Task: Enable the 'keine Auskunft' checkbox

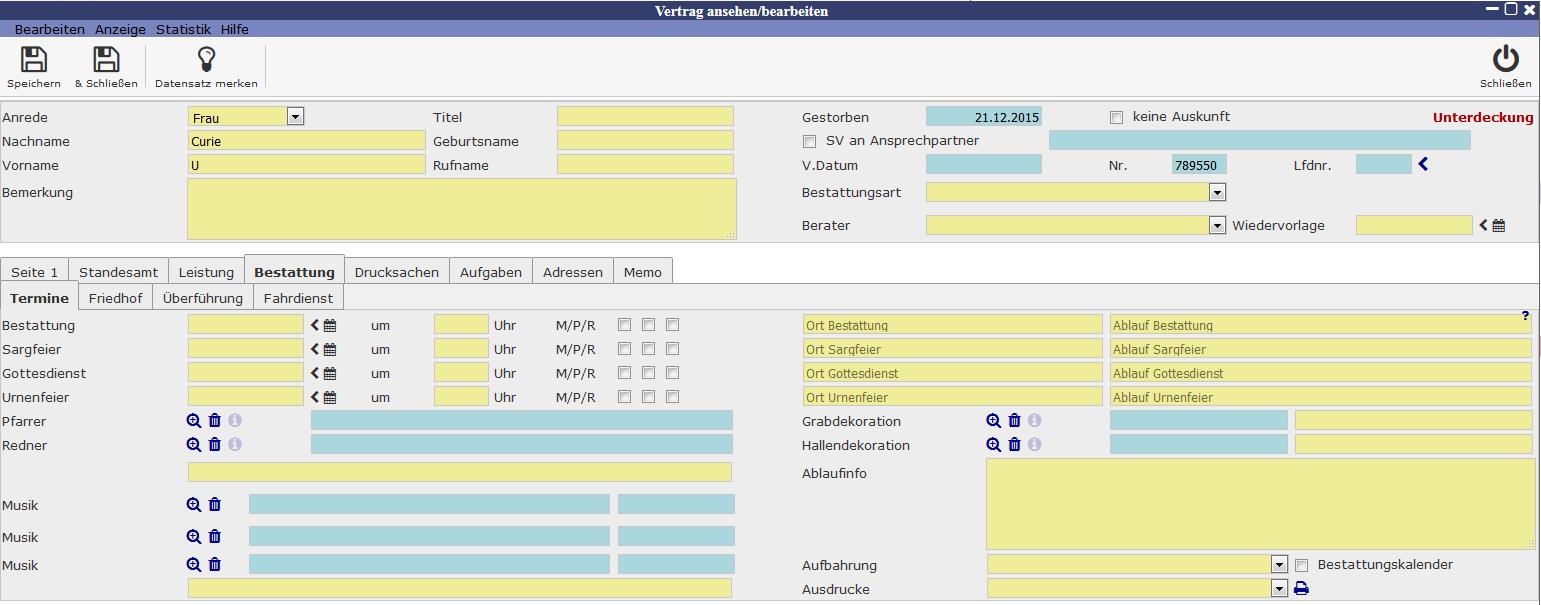Action: coord(1116,118)
